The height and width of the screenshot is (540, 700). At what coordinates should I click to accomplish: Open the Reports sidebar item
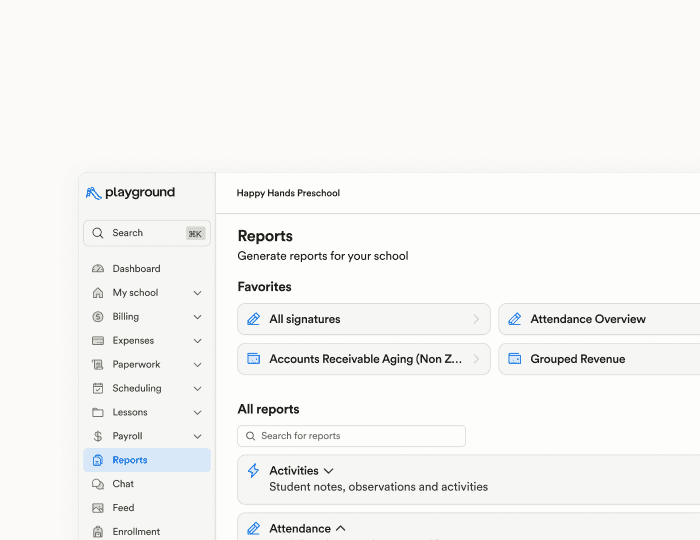click(x=147, y=460)
